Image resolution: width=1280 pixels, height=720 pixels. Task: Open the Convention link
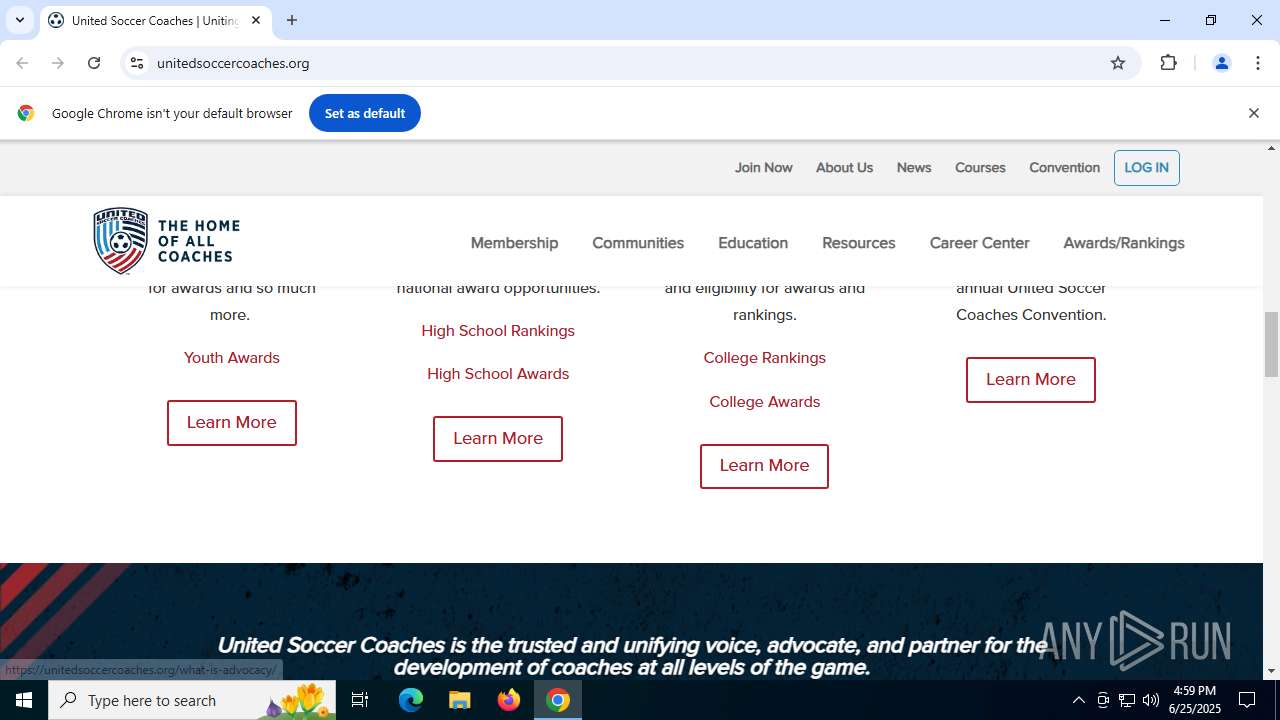pyautogui.click(x=1064, y=167)
